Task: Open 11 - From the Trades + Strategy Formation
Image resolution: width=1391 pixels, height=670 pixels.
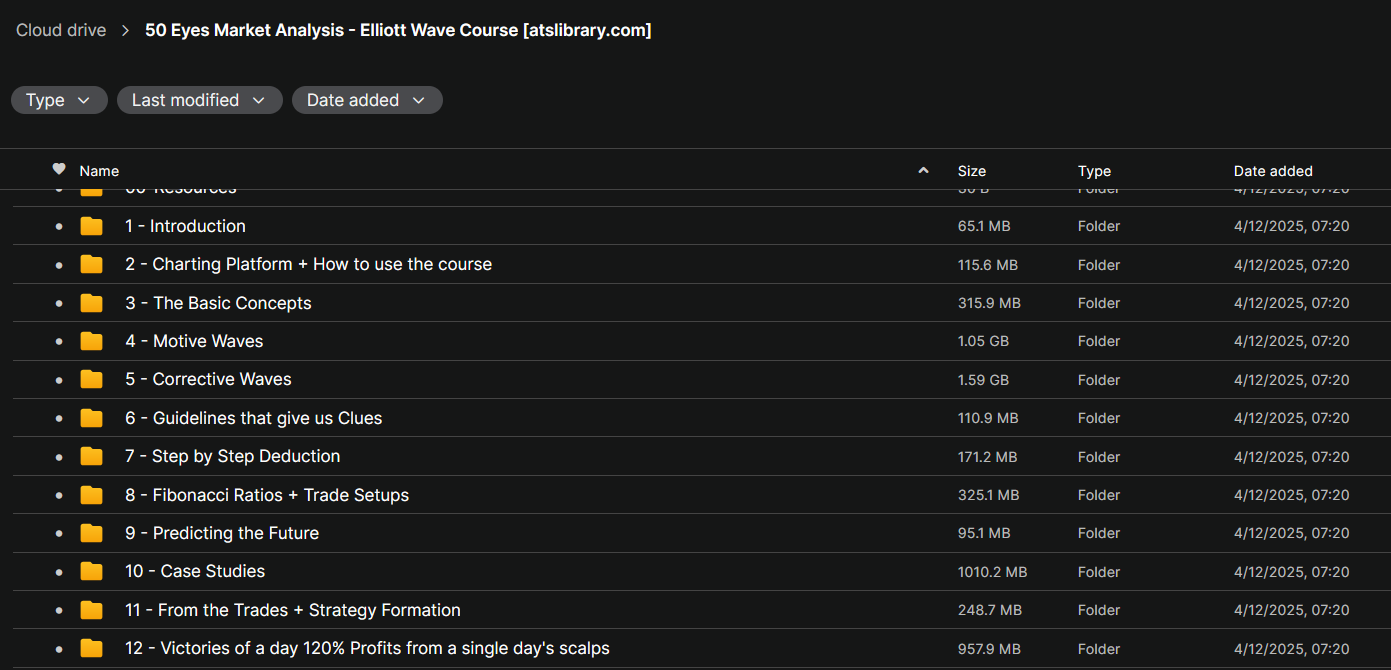Action: [293, 610]
